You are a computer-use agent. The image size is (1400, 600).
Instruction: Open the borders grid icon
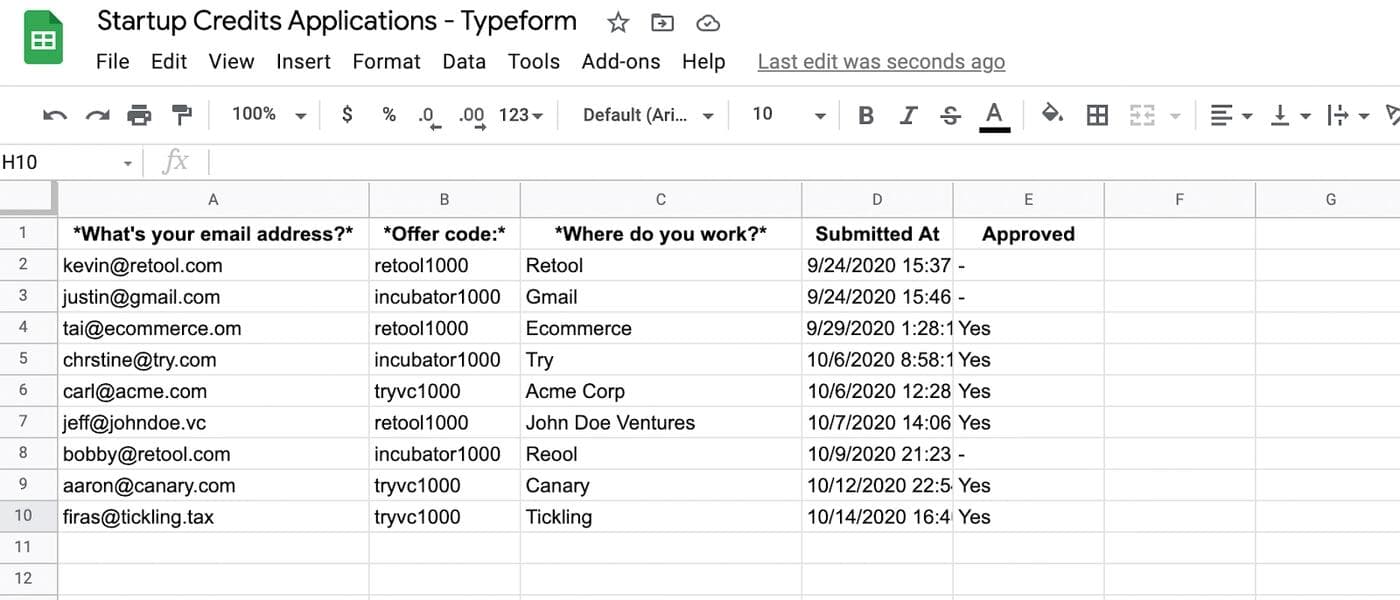click(x=1097, y=115)
